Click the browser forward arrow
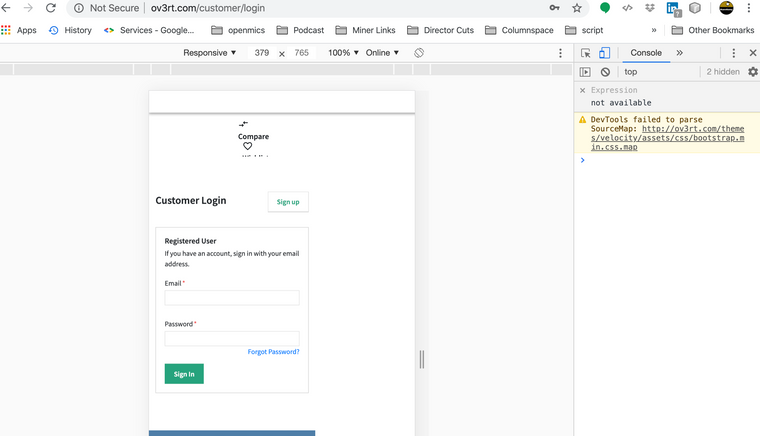 coord(29,8)
